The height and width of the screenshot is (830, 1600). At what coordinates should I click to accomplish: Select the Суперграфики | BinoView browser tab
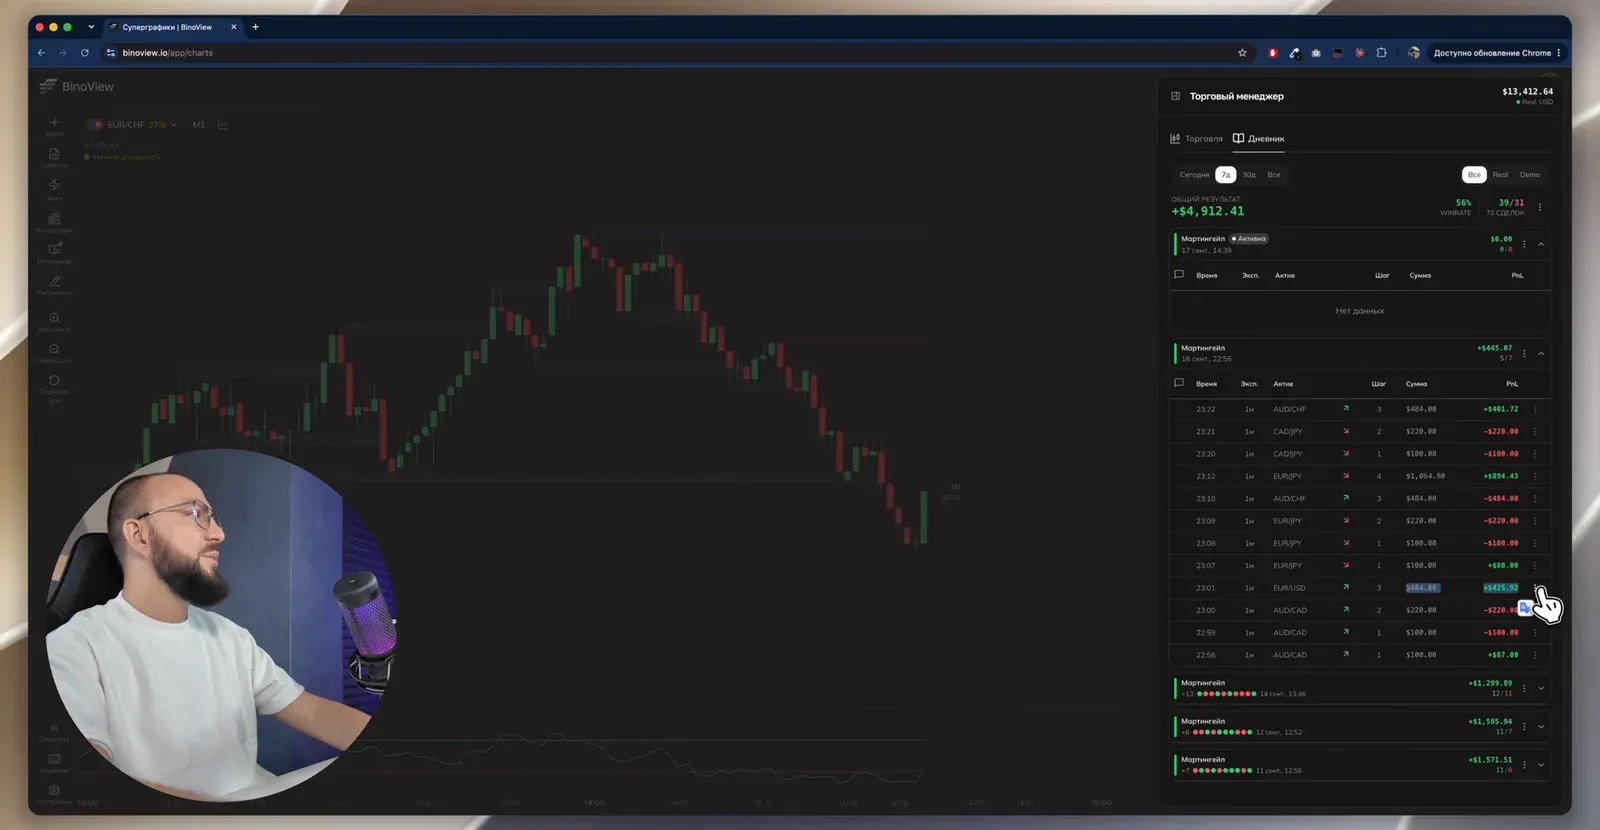[172, 27]
